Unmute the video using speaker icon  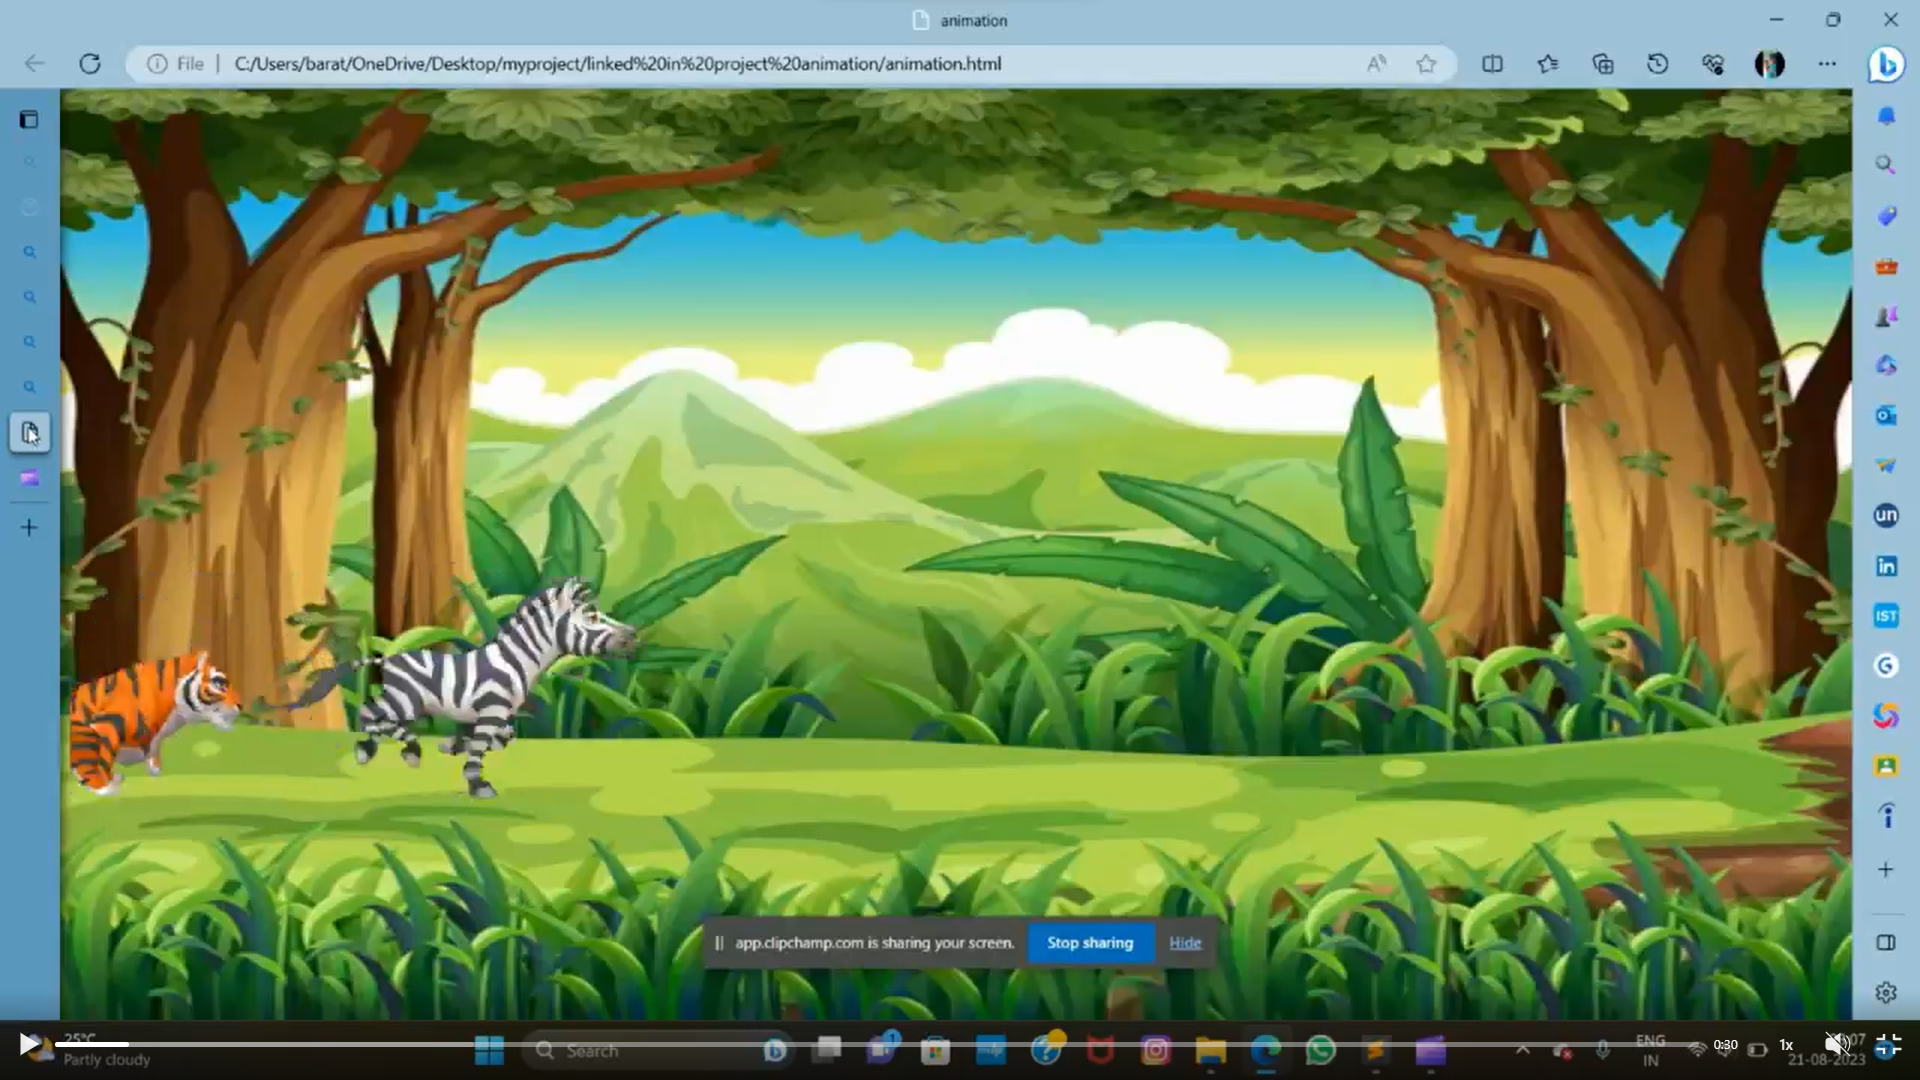point(1837,1045)
